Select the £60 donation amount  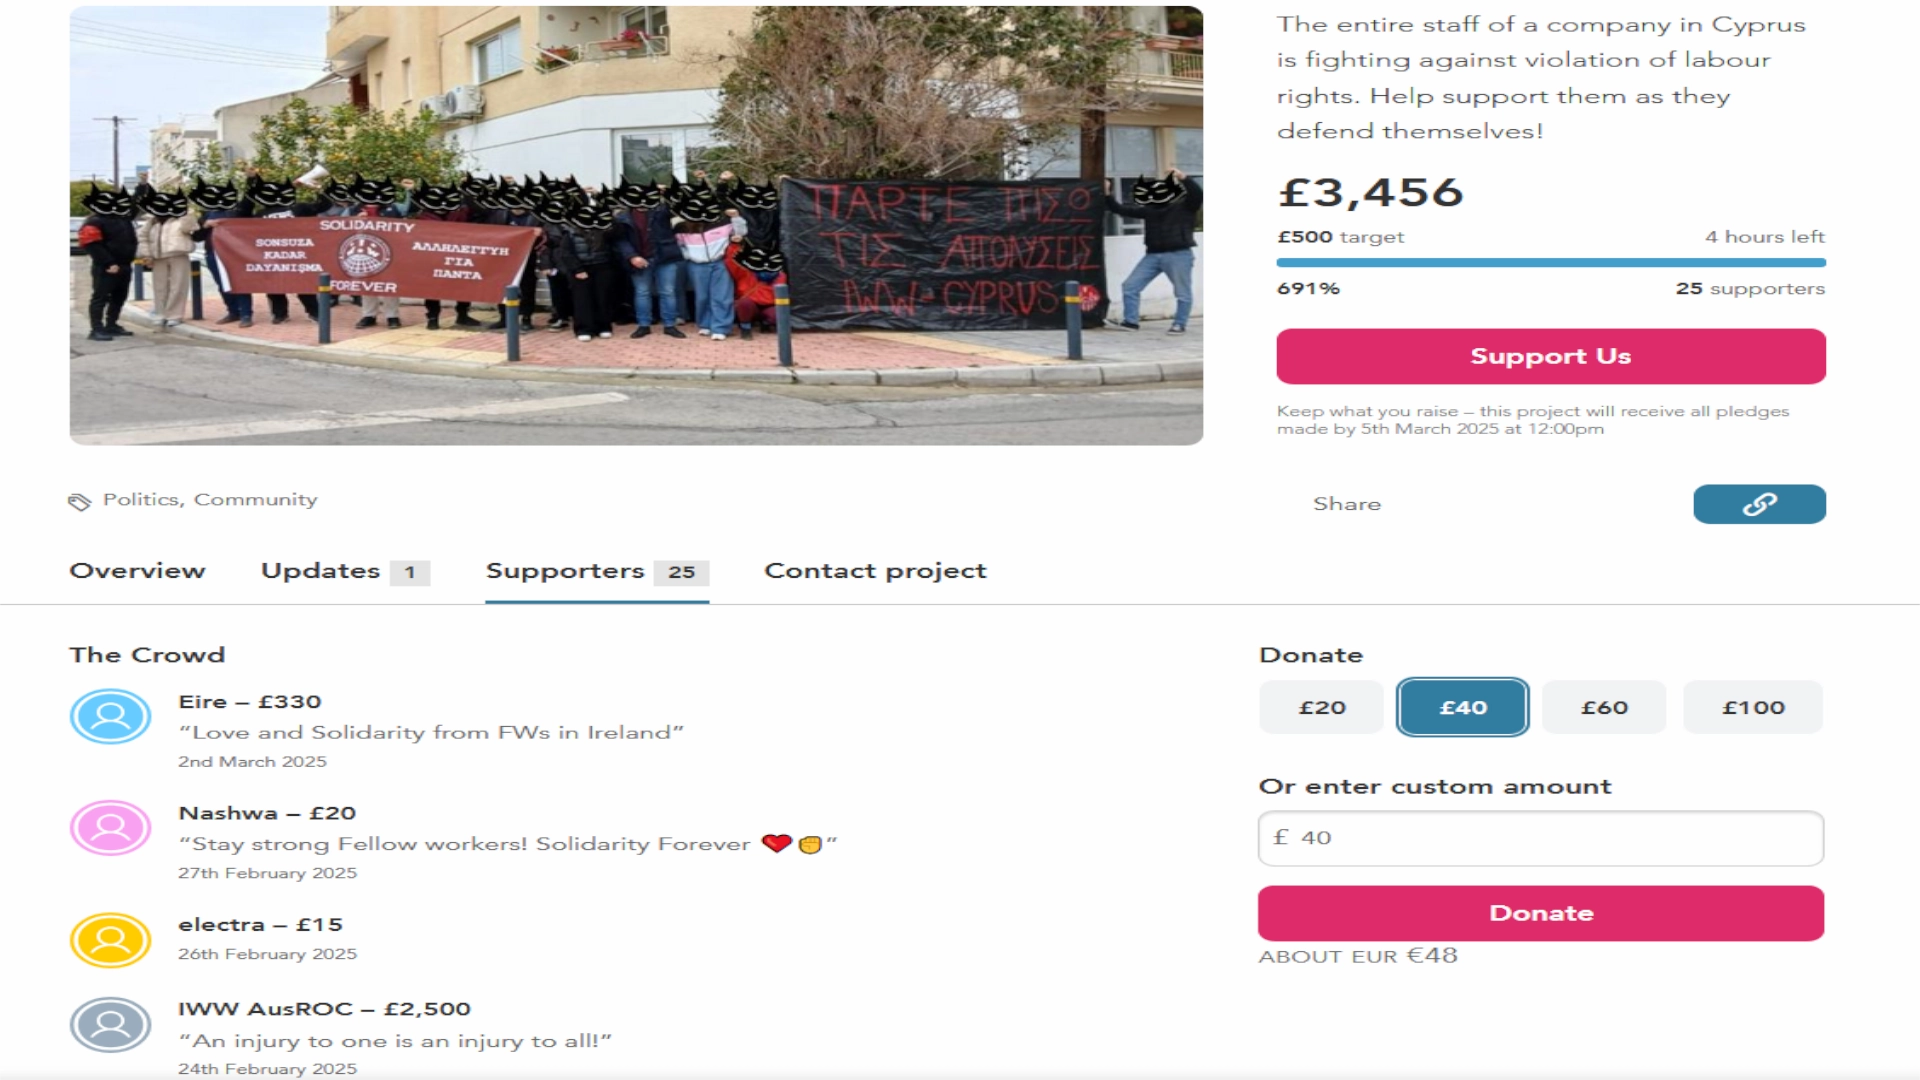[1604, 707]
